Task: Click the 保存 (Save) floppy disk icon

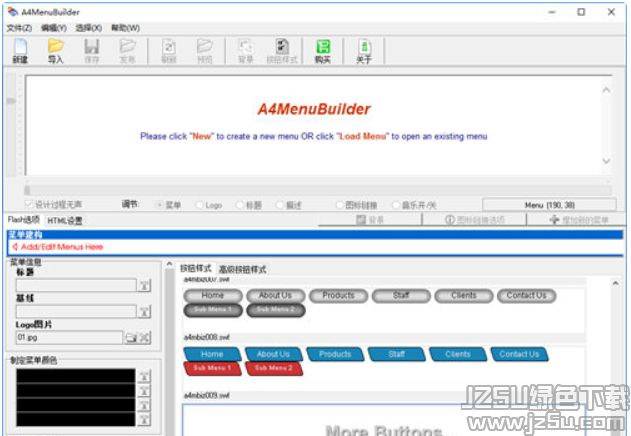Action: (x=91, y=51)
